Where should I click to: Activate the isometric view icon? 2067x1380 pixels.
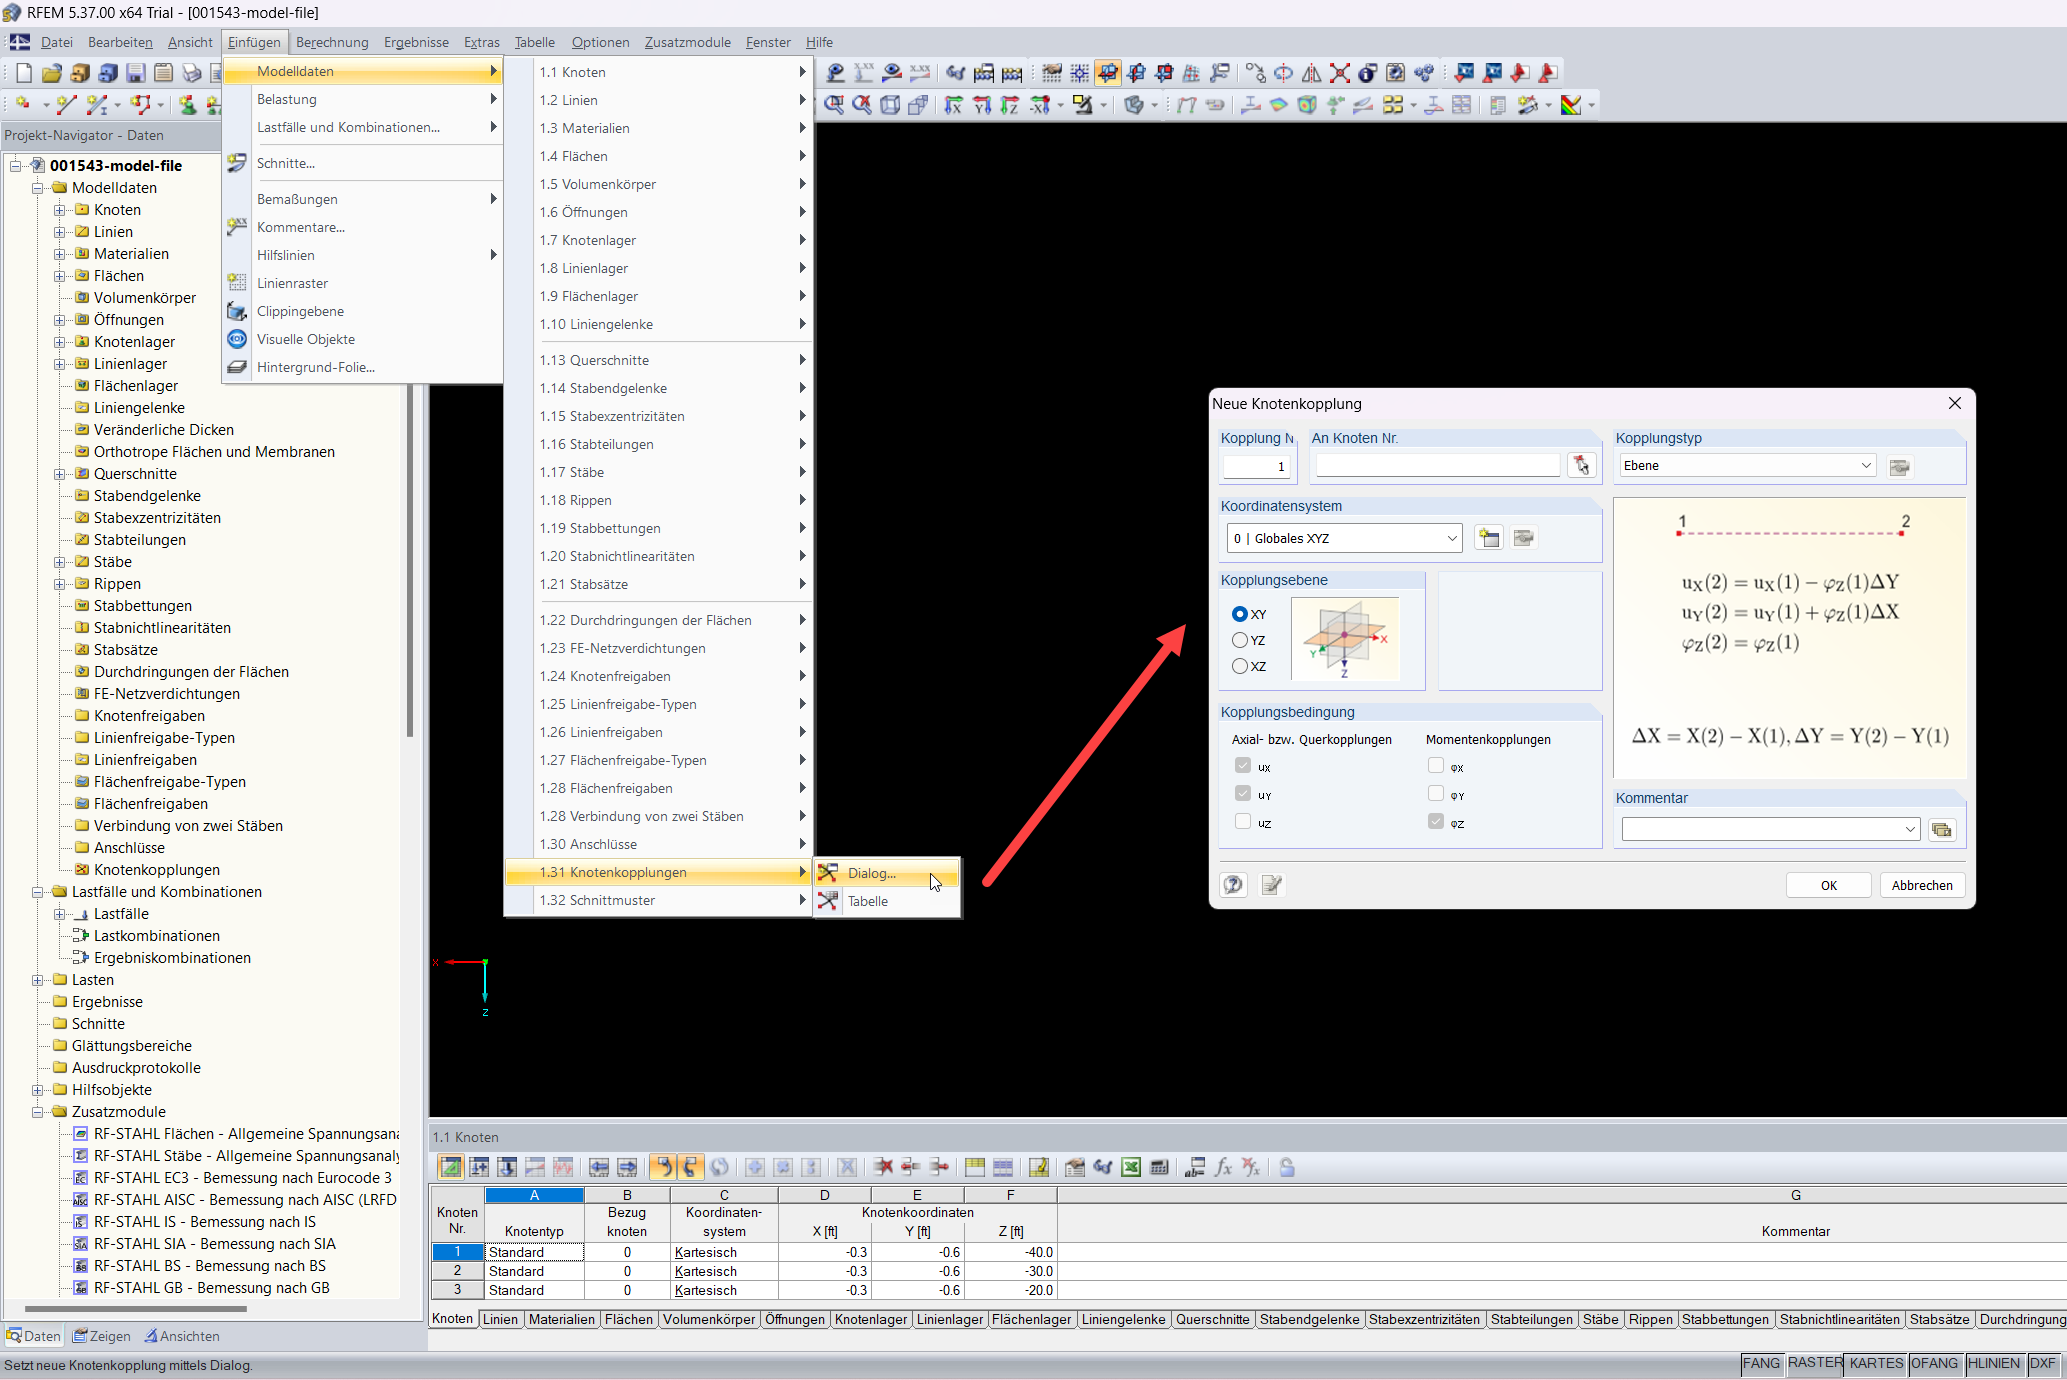coord(890,105)
